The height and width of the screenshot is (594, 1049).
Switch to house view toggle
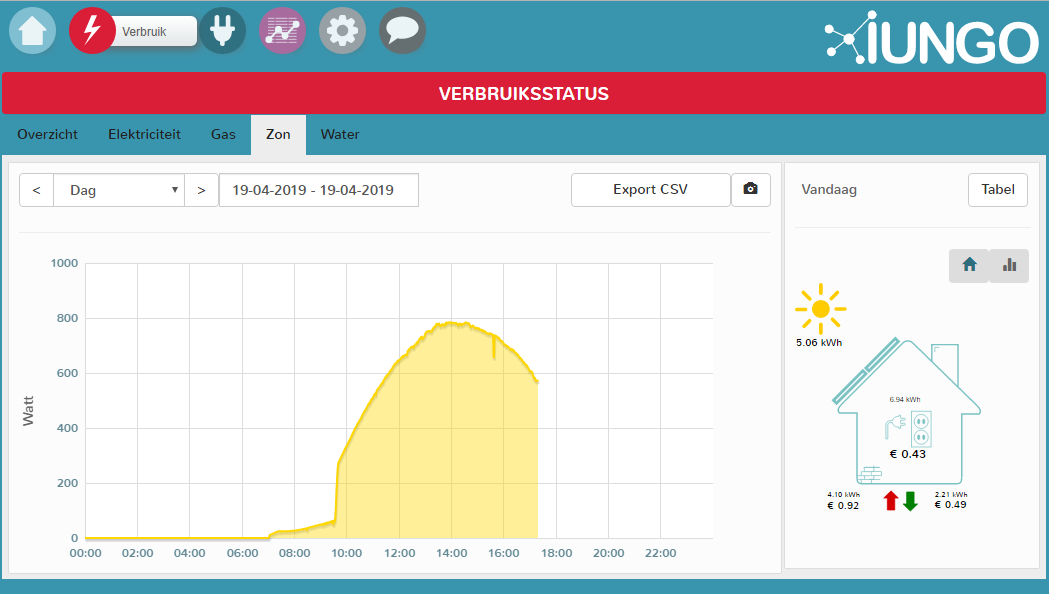(968, 265)
